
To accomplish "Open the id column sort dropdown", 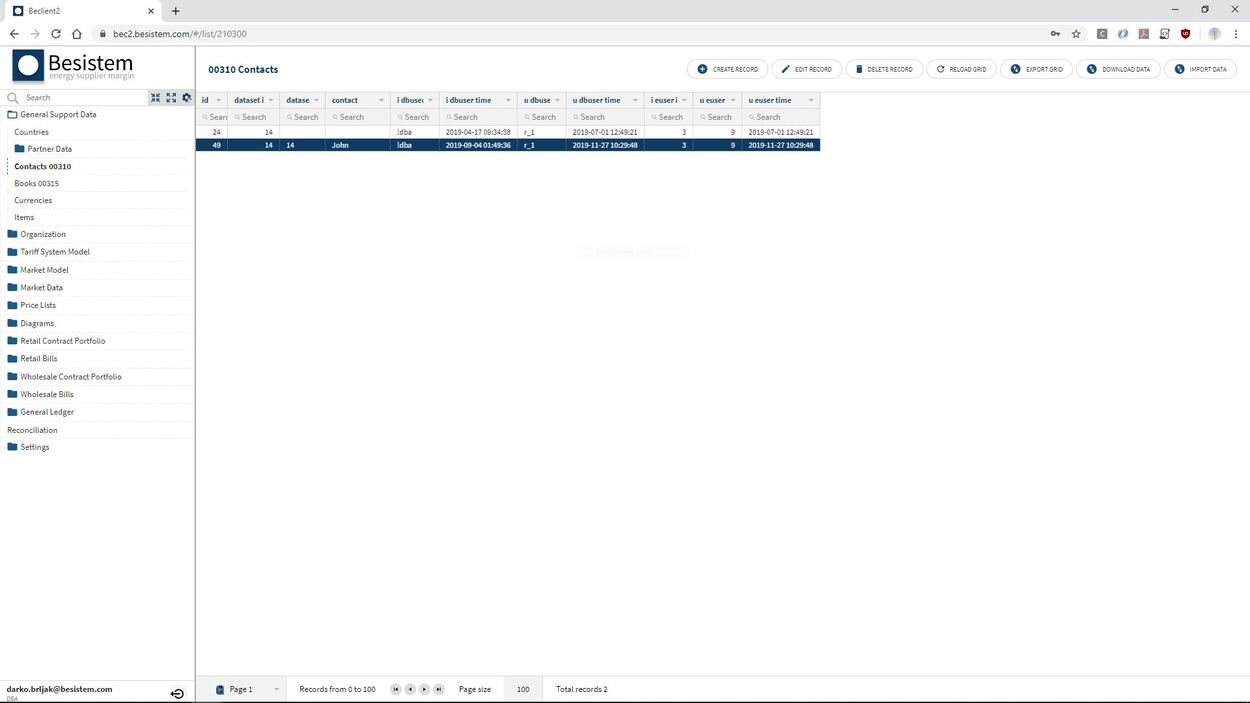I will pos(218,100).
